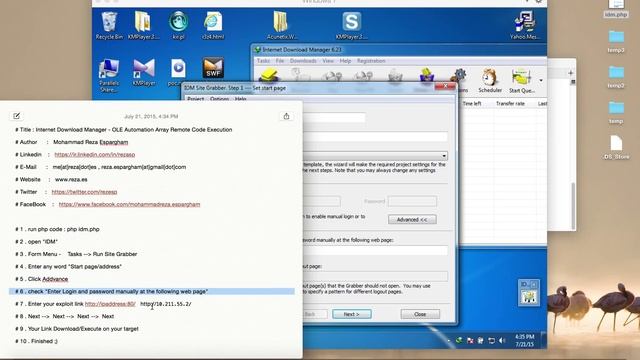Click the Add URL icon in IDM toolbar
This screenshot has width=640, height=360.
pyautogui.click(x=269, y=75)
